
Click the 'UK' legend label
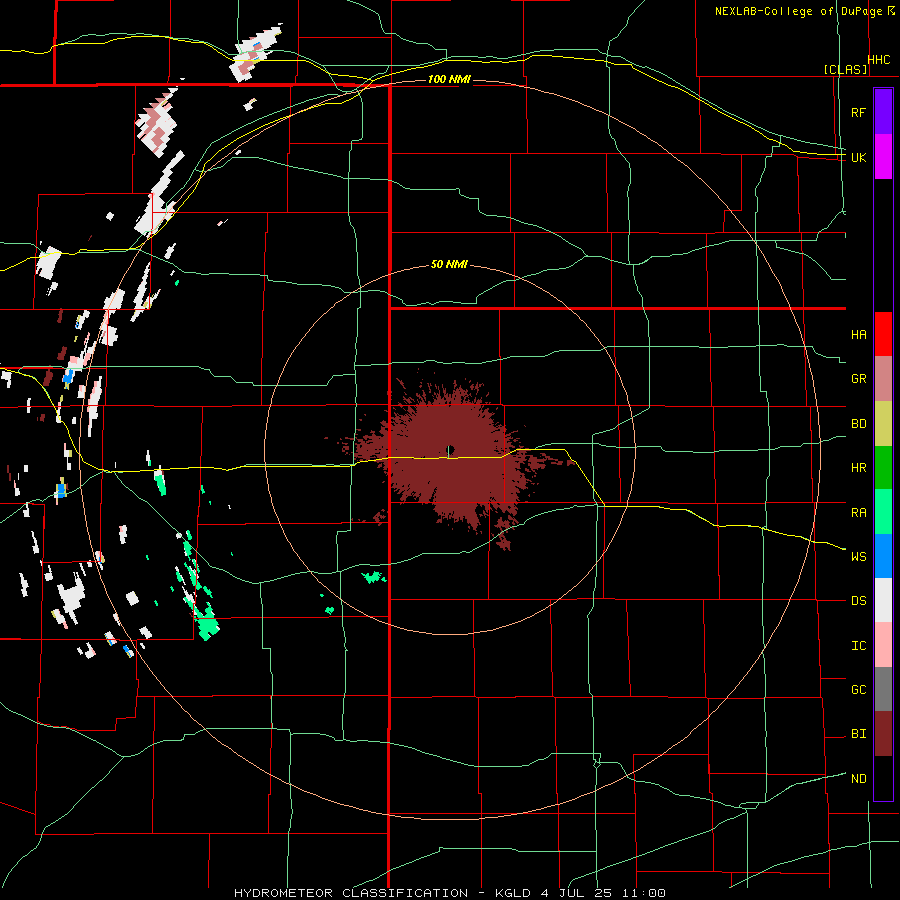point(858,157)
